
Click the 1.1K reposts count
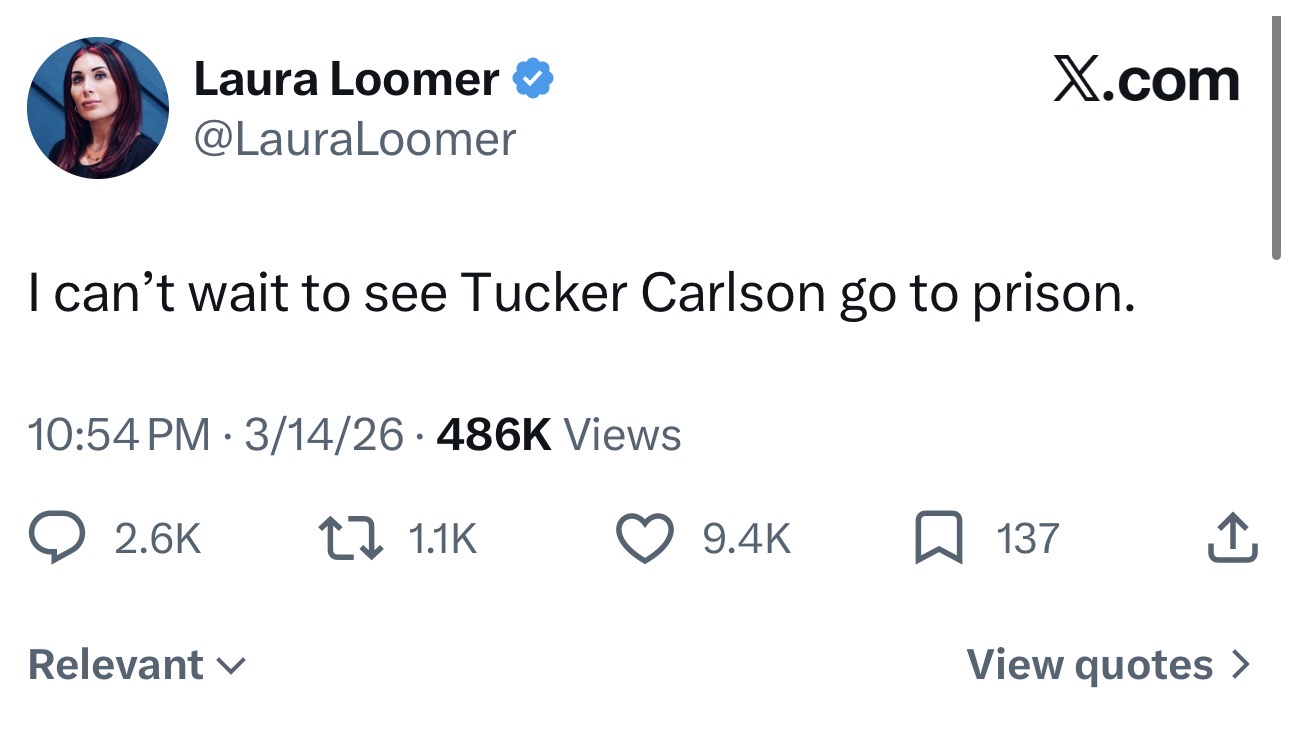pyautogui.click(x=443, y=540)
